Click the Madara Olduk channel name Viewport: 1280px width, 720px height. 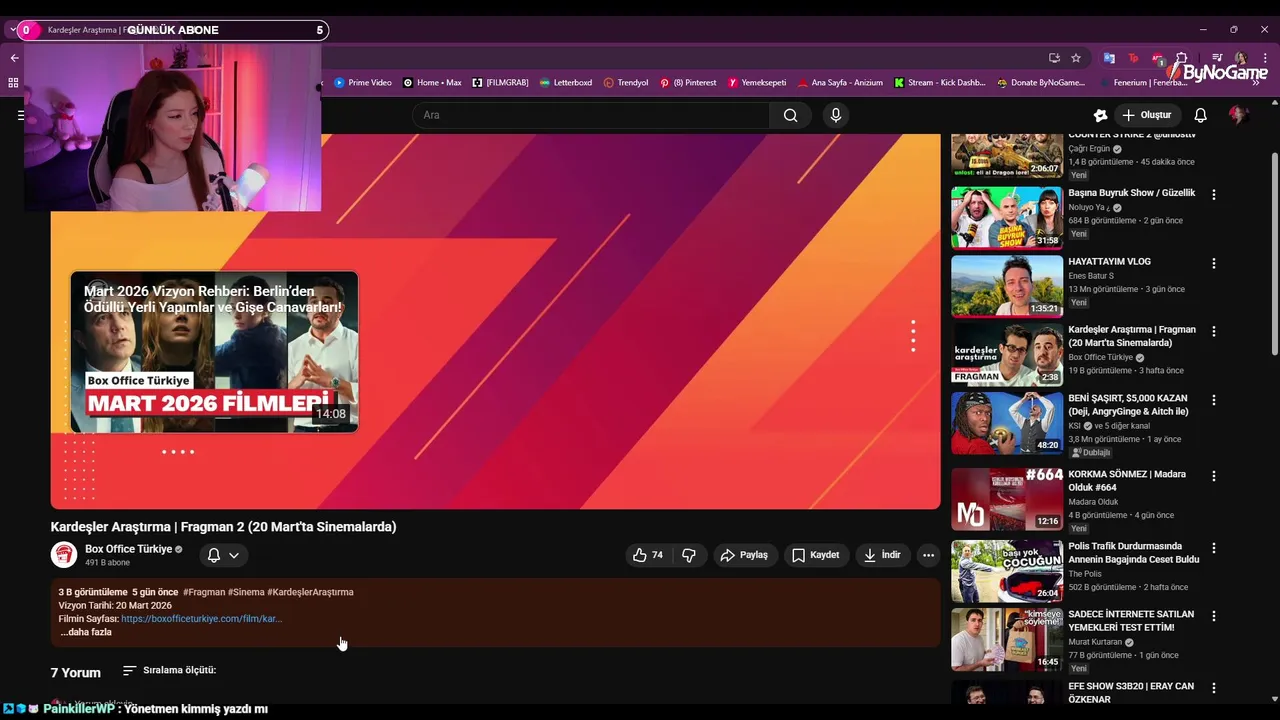coord(1093,502)
